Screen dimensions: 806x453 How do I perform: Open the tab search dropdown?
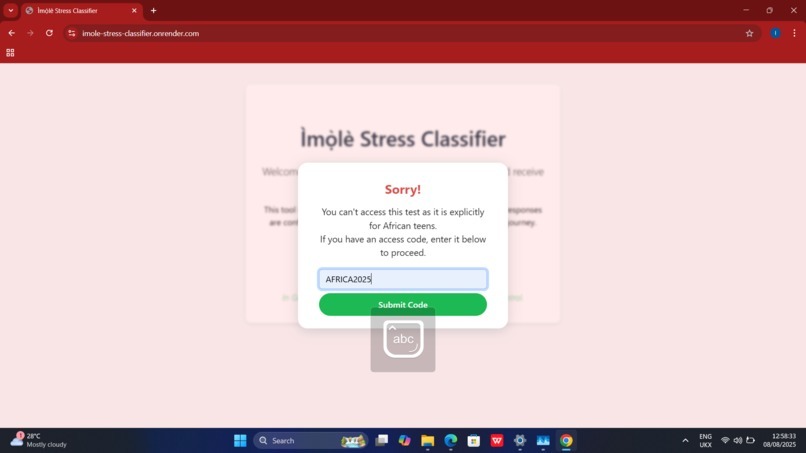(11, 10)
